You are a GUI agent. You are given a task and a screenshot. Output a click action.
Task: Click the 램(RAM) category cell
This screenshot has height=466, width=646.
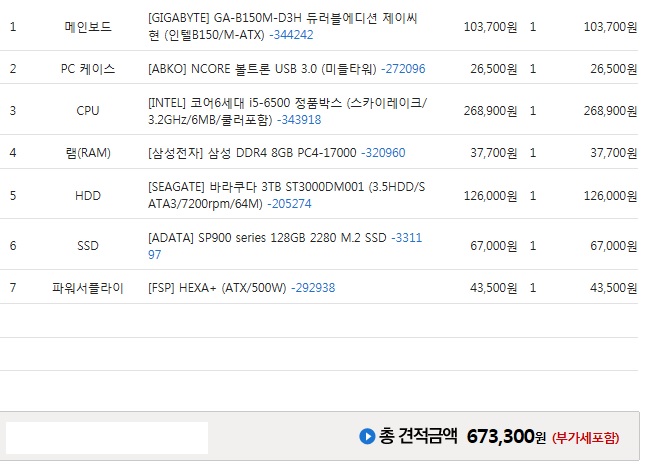point(88,153)
